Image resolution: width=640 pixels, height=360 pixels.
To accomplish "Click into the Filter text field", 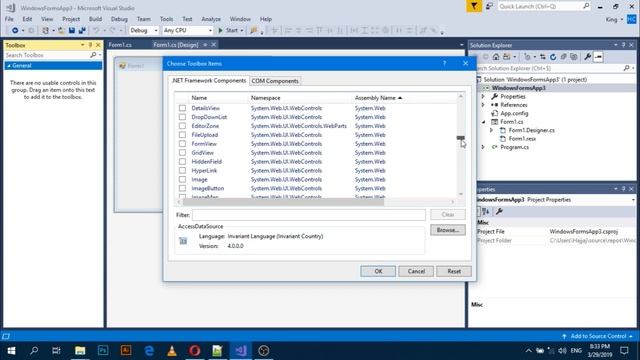I will 309,215.
